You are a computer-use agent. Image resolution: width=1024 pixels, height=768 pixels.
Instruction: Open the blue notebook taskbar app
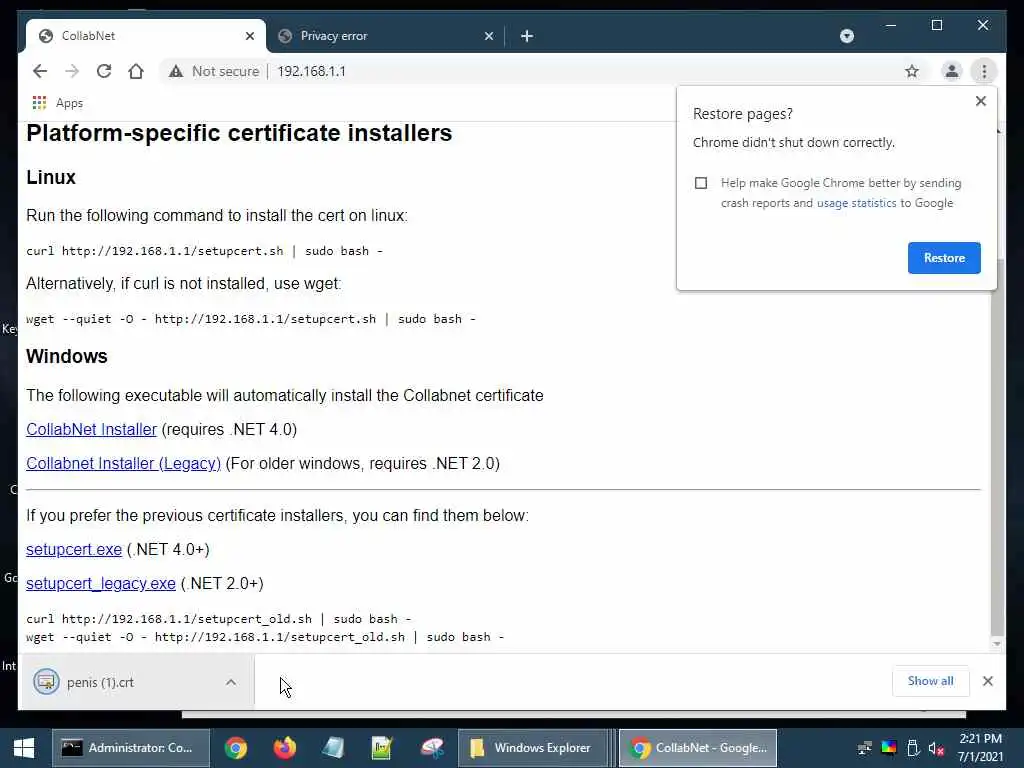333,748
